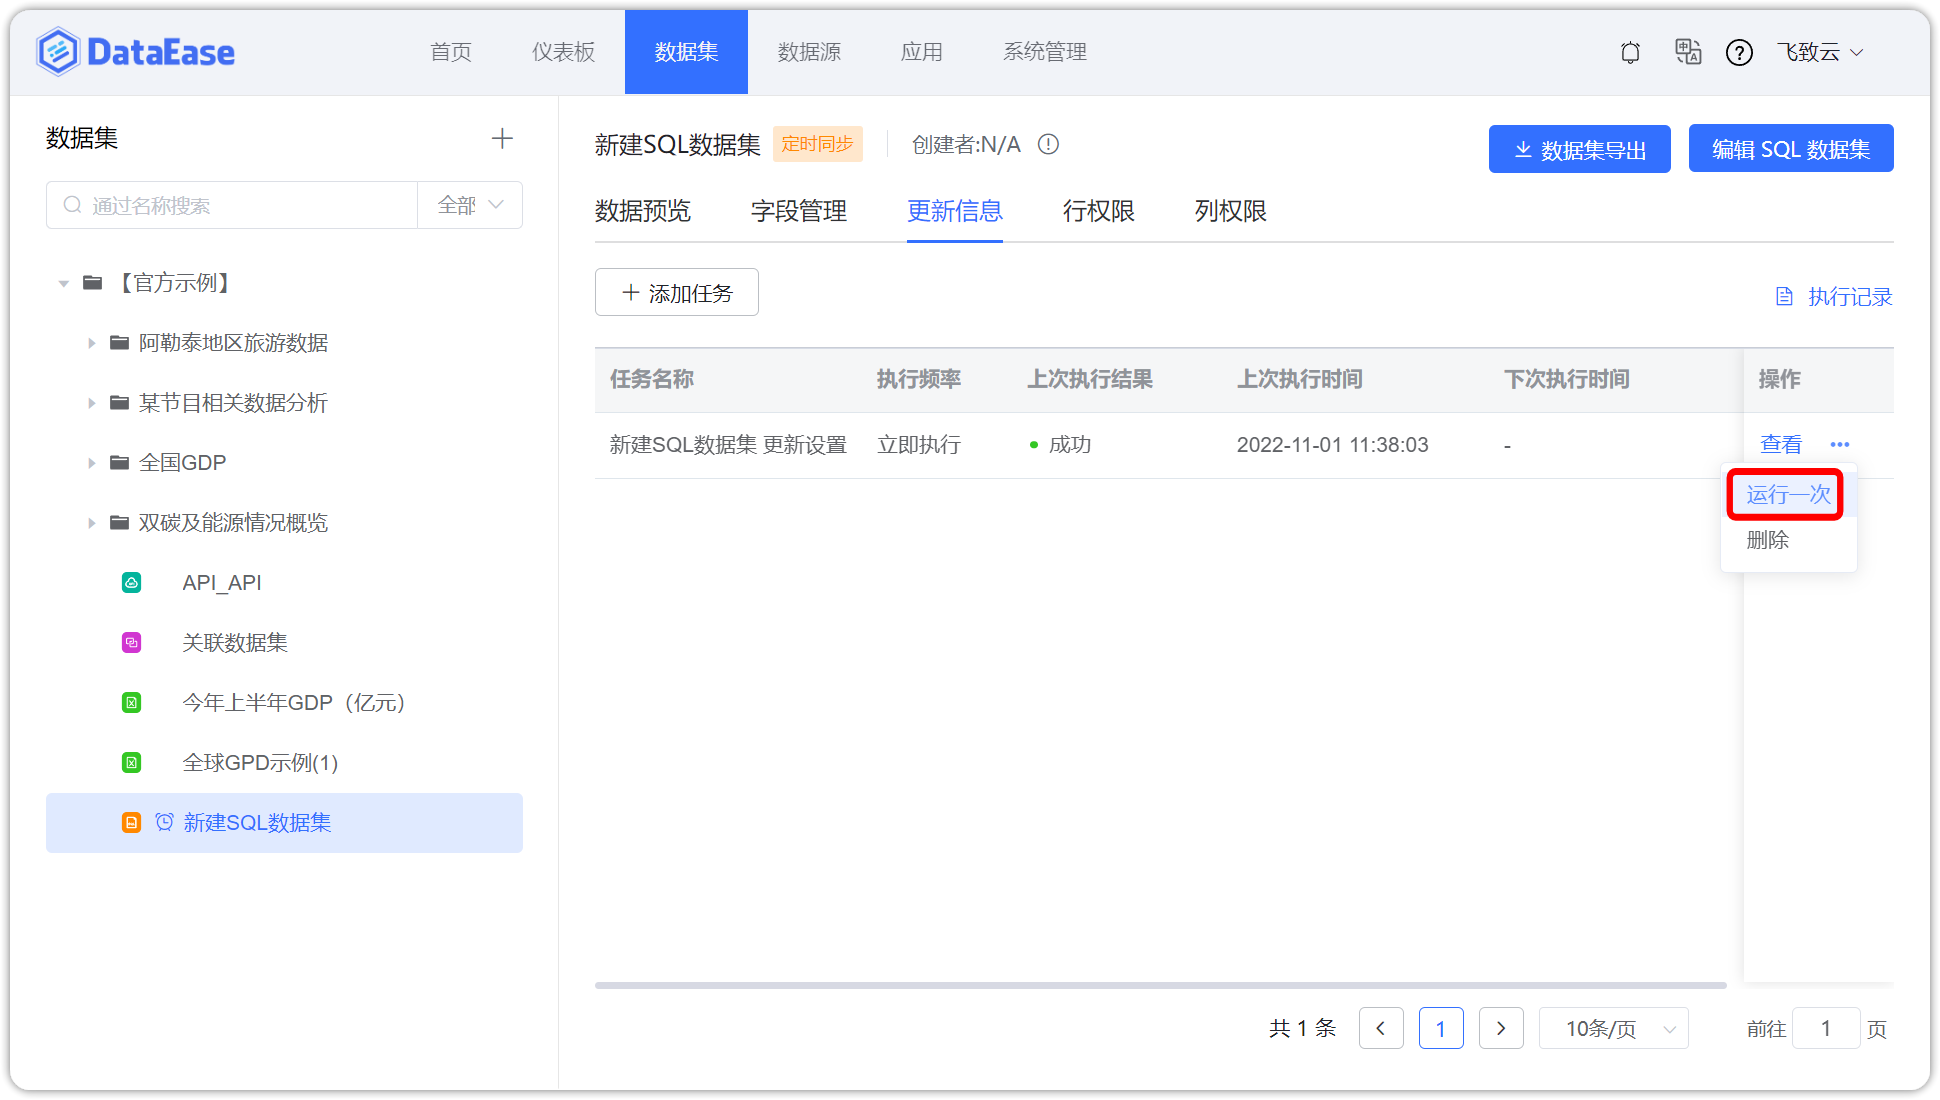Expand the 阿勒泰地区旅游数据 folder

pos(90,342)
